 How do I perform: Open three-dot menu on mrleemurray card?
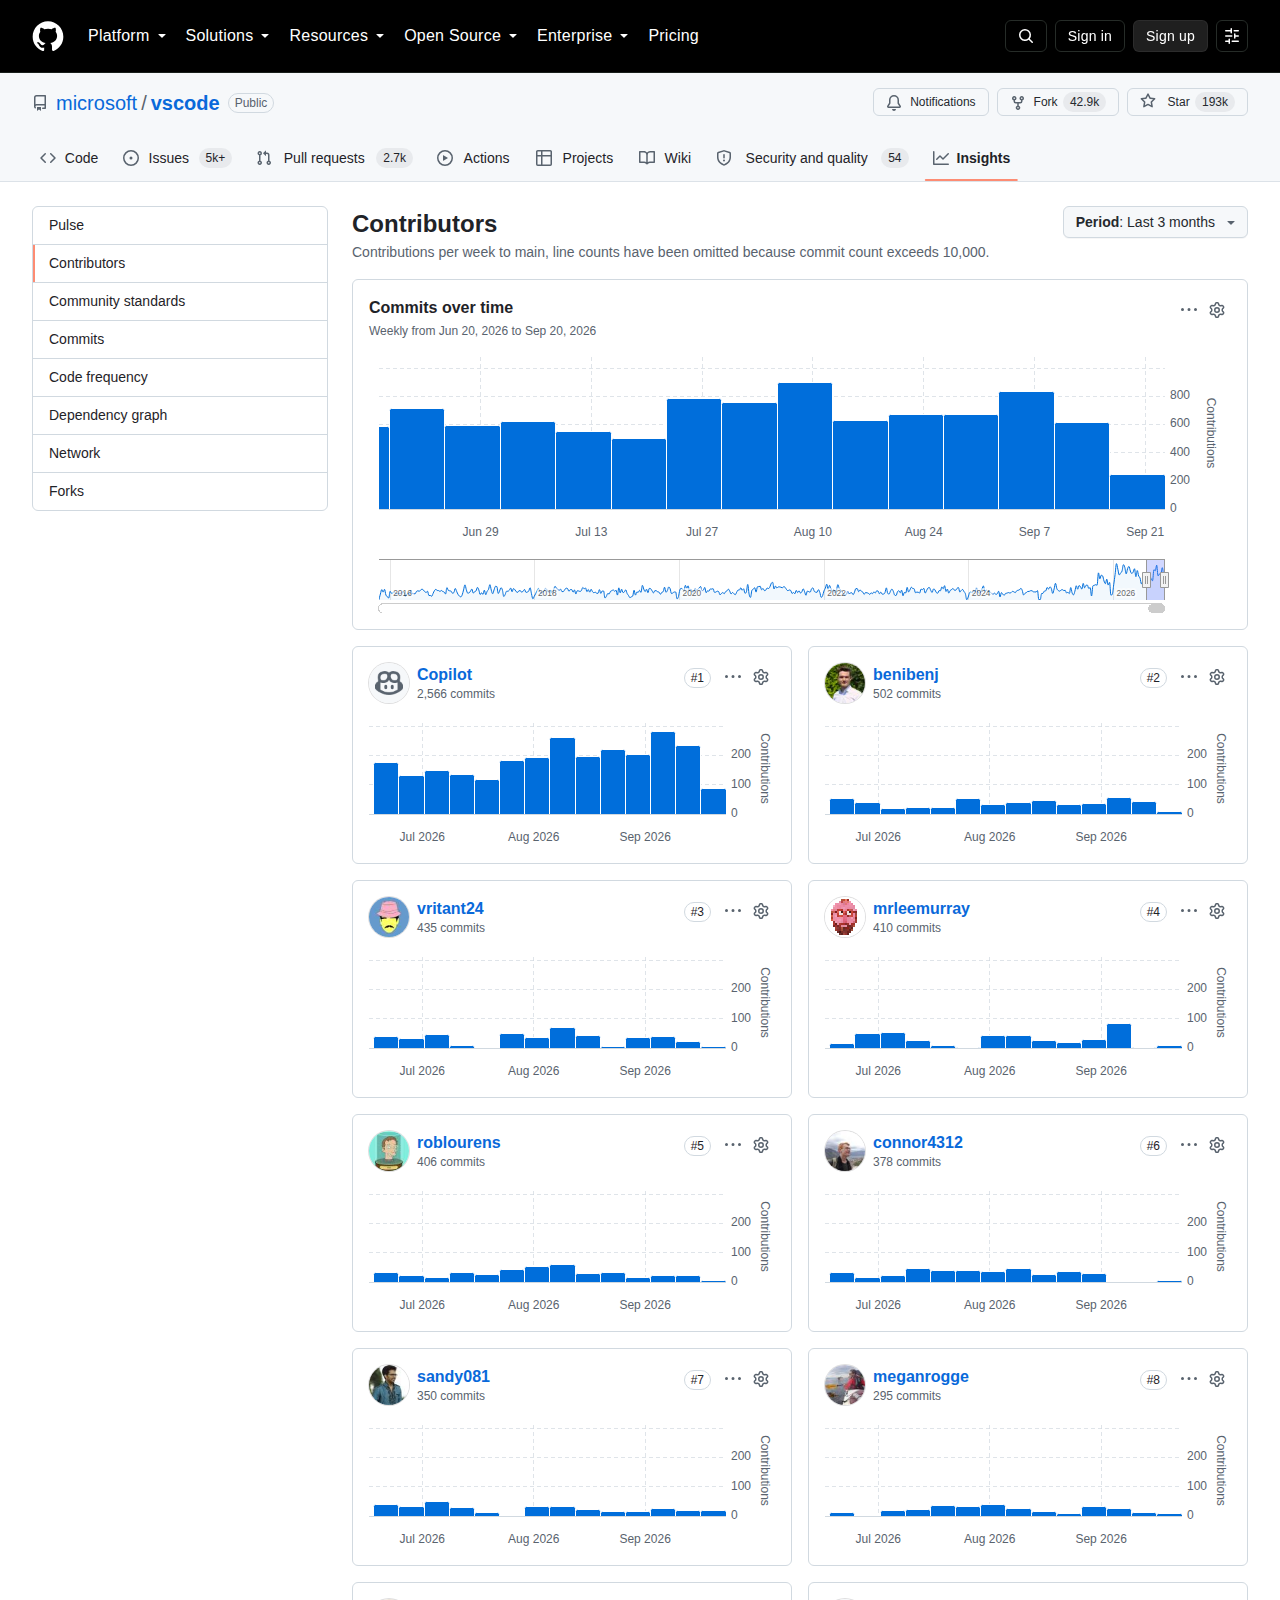pos(1189,911)
